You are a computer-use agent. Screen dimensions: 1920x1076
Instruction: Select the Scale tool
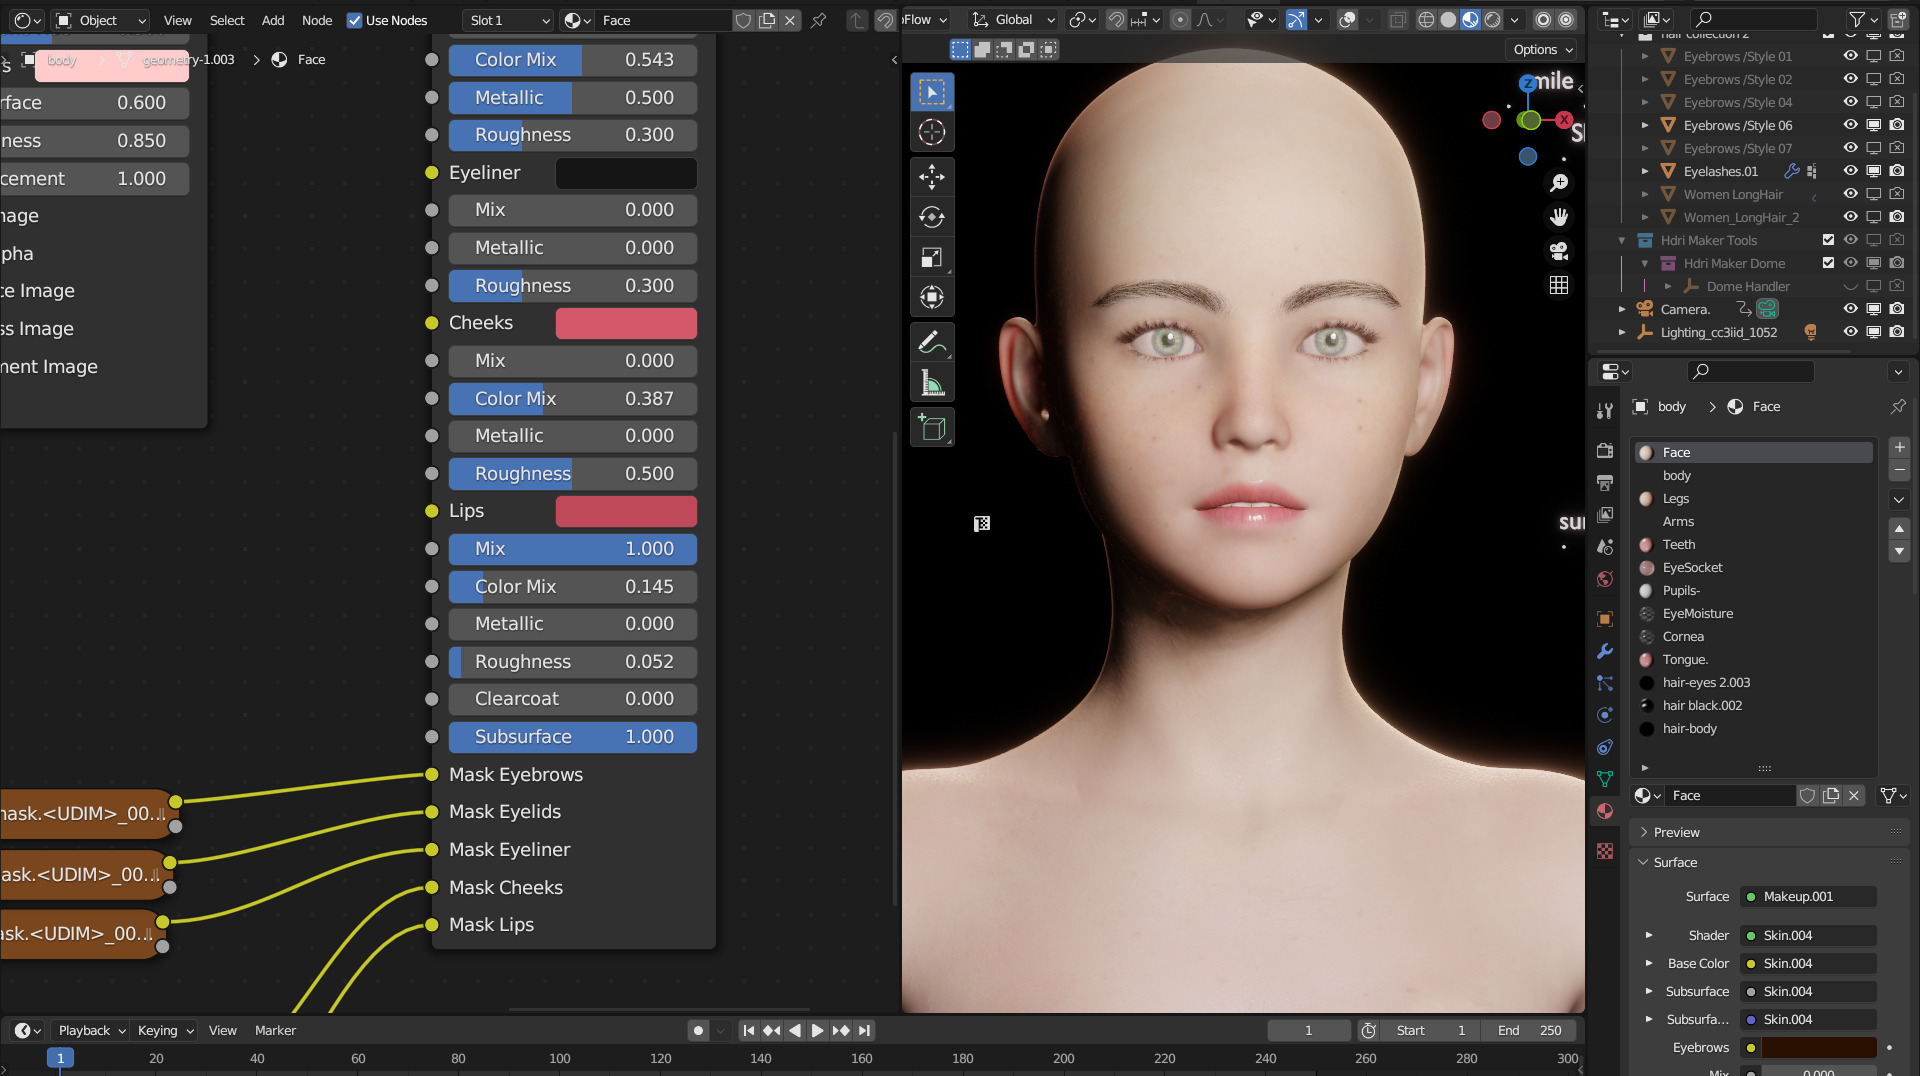[x=932, y=257]
